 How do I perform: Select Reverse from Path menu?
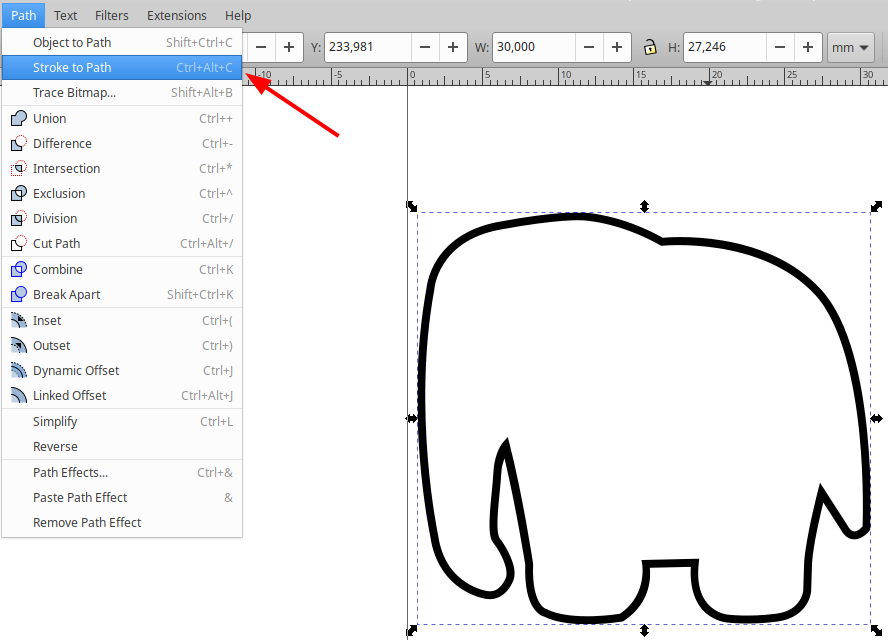coord(122,446)
